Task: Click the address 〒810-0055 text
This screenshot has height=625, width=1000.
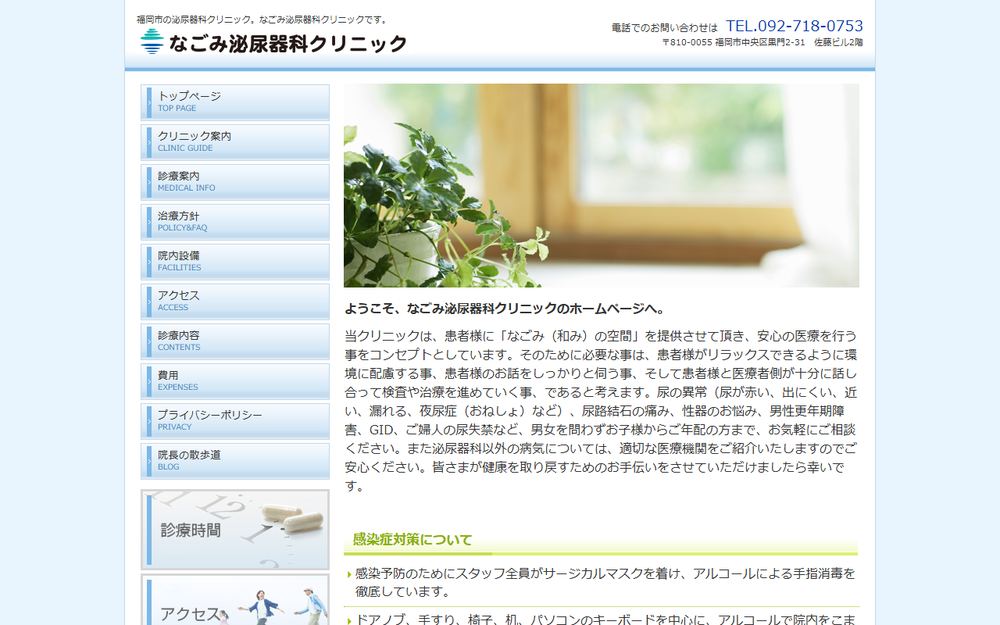Action: (x=762, y=42)
